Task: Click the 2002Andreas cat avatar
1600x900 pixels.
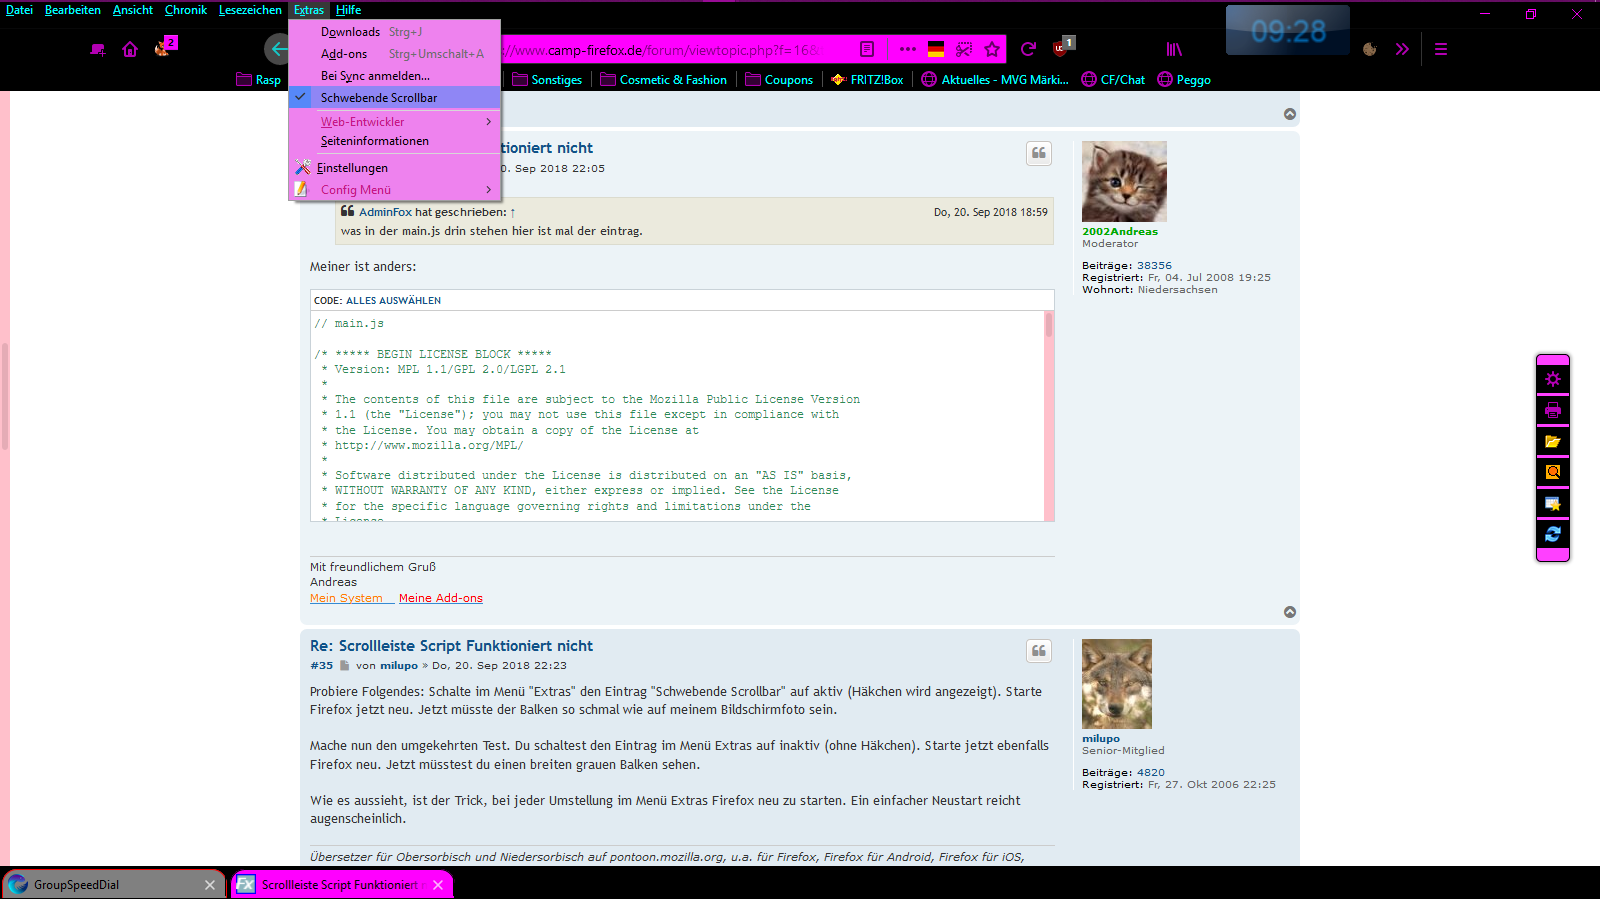Action: (x=1124, y=181)
